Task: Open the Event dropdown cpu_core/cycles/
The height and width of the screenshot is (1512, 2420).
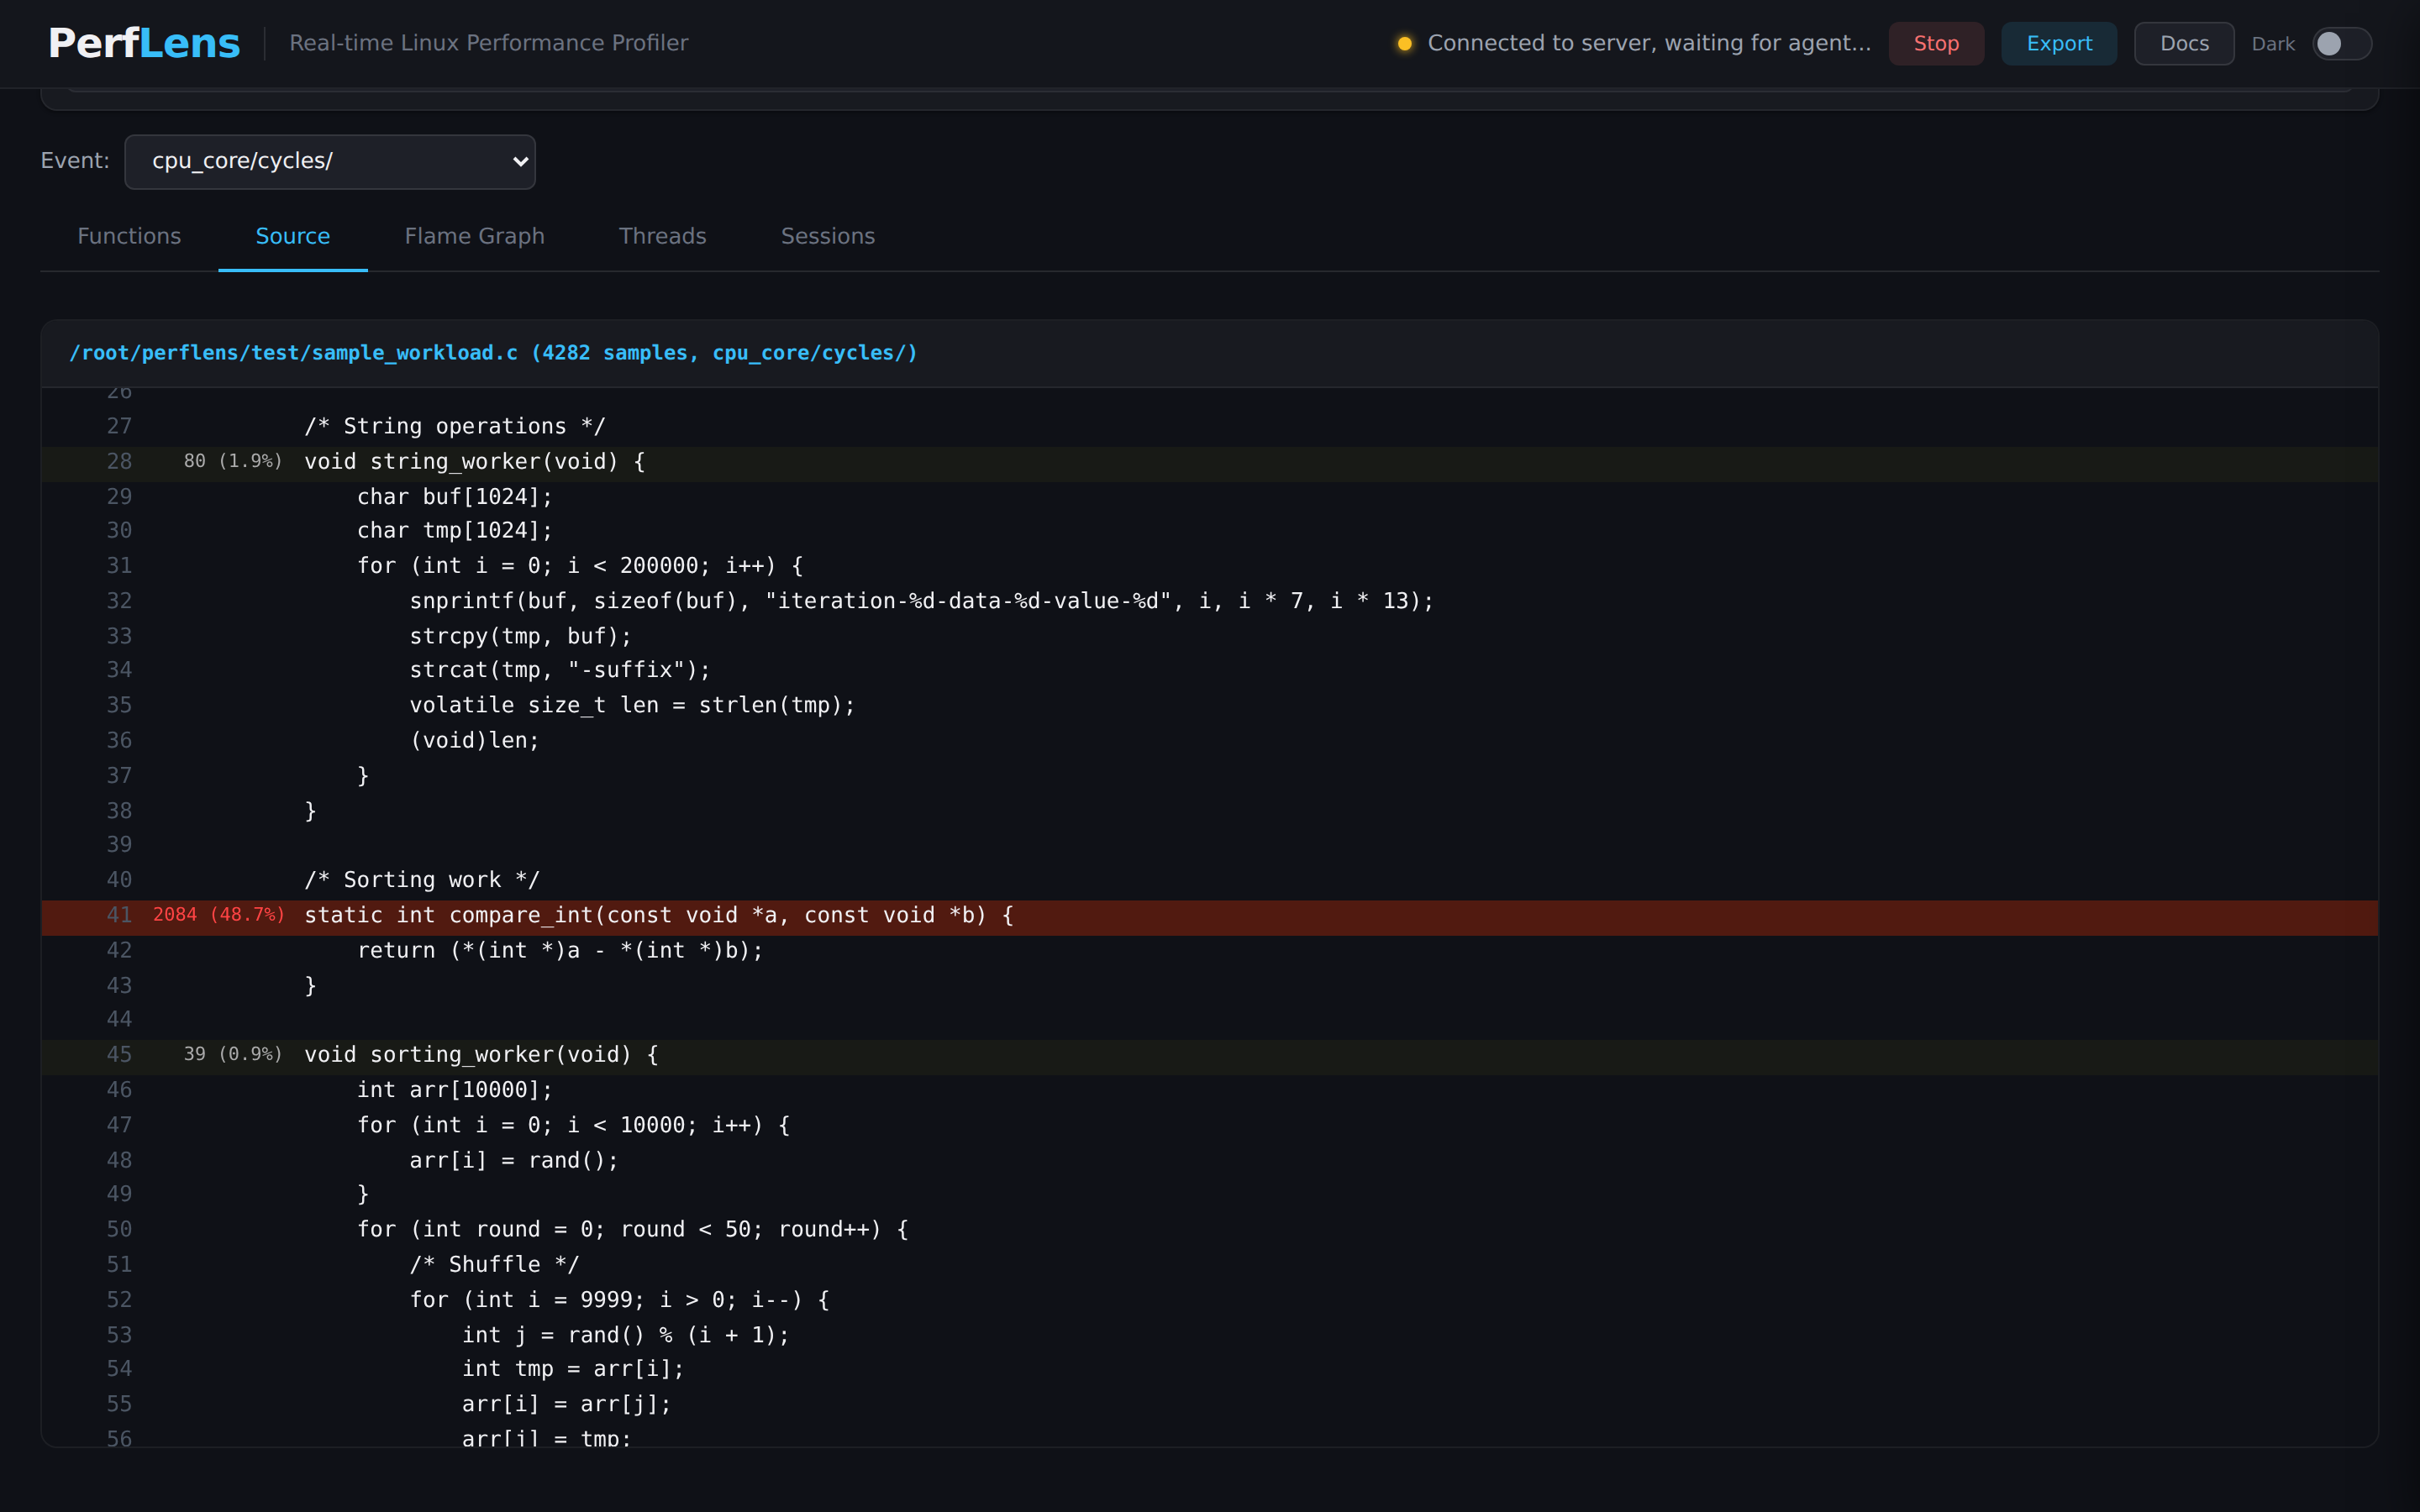Action: pos(330,161)
